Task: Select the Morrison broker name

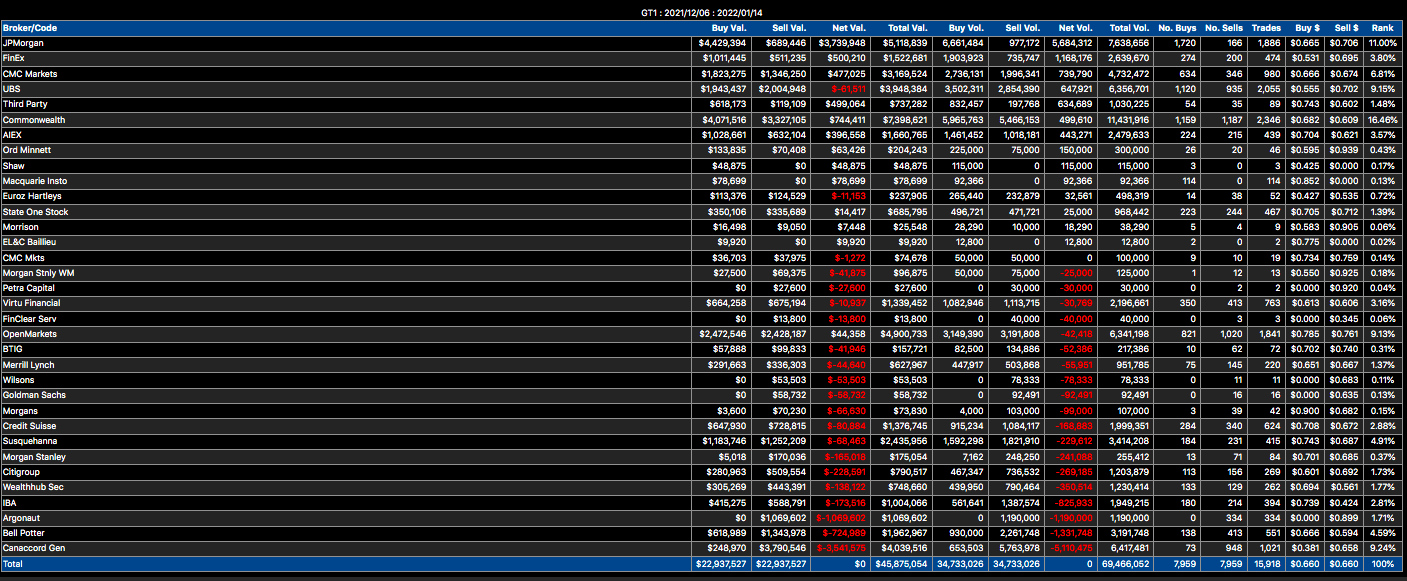Action: click(20, 227)
